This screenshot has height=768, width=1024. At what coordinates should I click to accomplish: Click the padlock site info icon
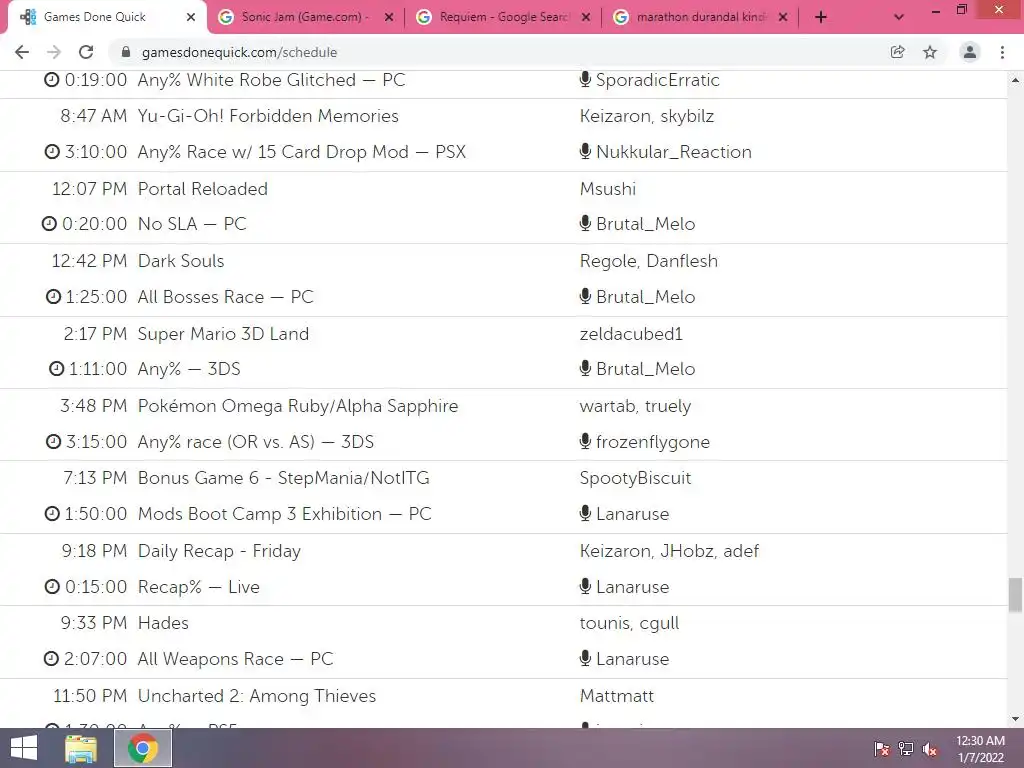[x=126, y=52]
